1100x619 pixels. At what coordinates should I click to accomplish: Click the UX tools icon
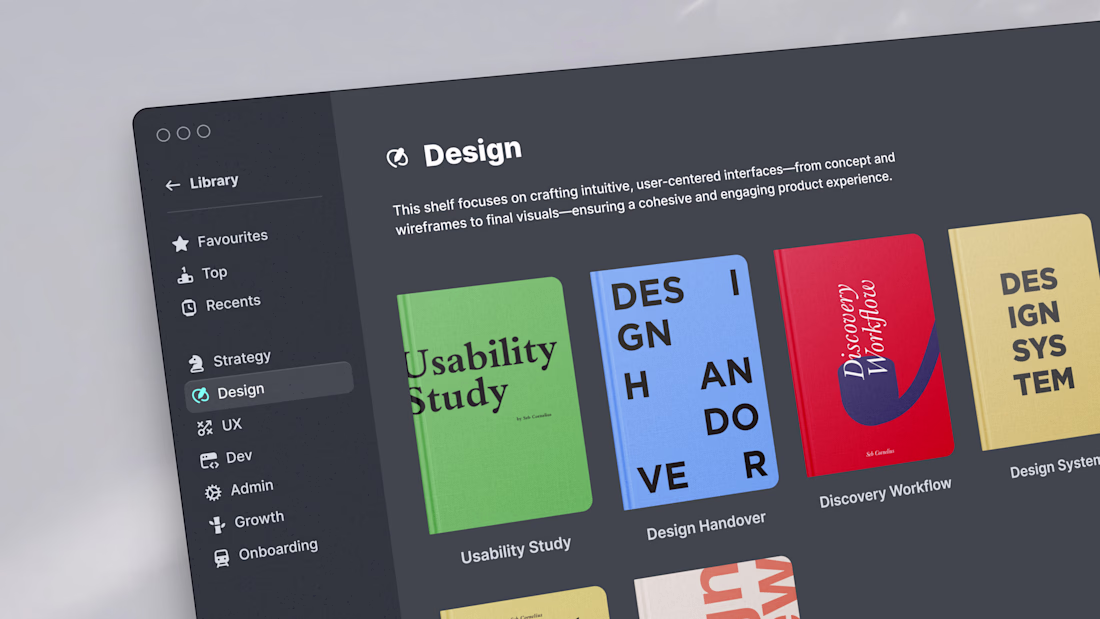coord(205,427)
